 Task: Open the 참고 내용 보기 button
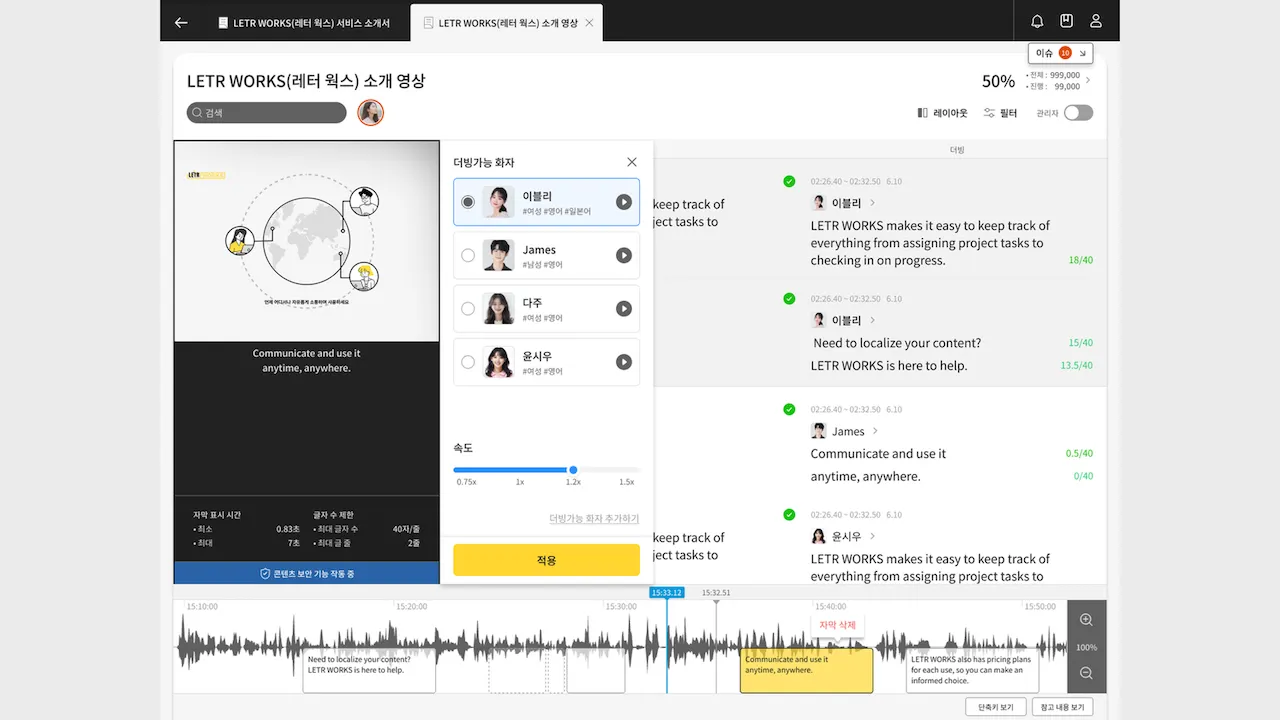pyautogui.click(x=1062, y=707)
